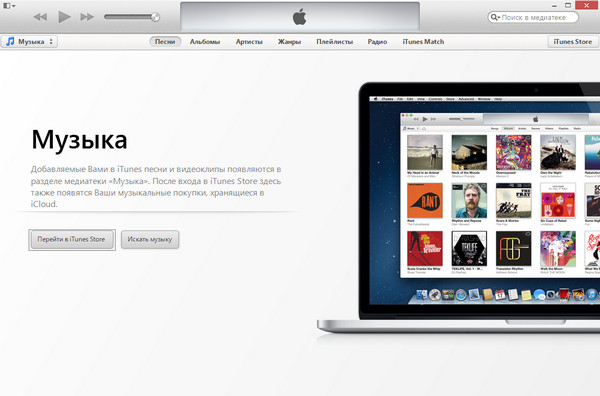
Task: Open the Артисты tab
Action: (249, 42)
